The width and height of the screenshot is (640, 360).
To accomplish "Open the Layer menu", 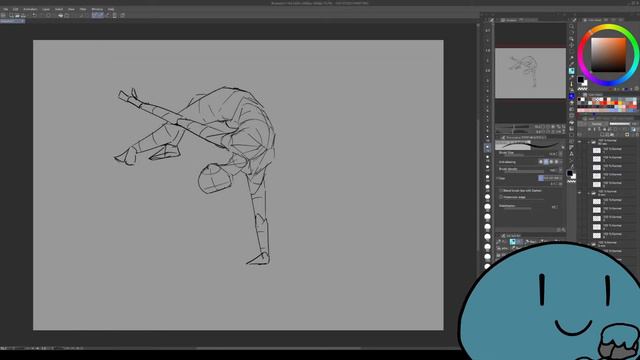I will pos(46,9).
